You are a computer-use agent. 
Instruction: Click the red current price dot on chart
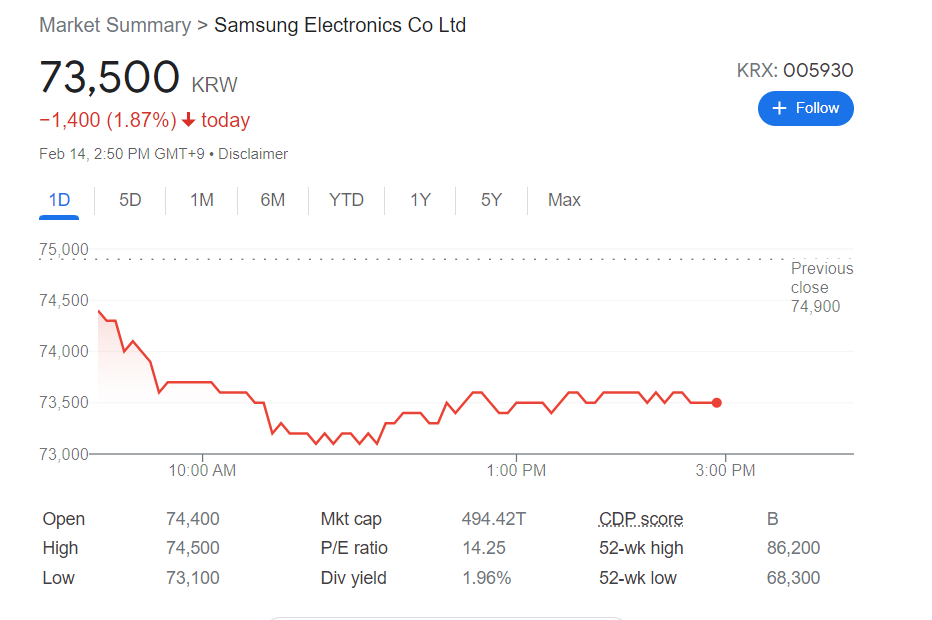(x=717, y=403)
